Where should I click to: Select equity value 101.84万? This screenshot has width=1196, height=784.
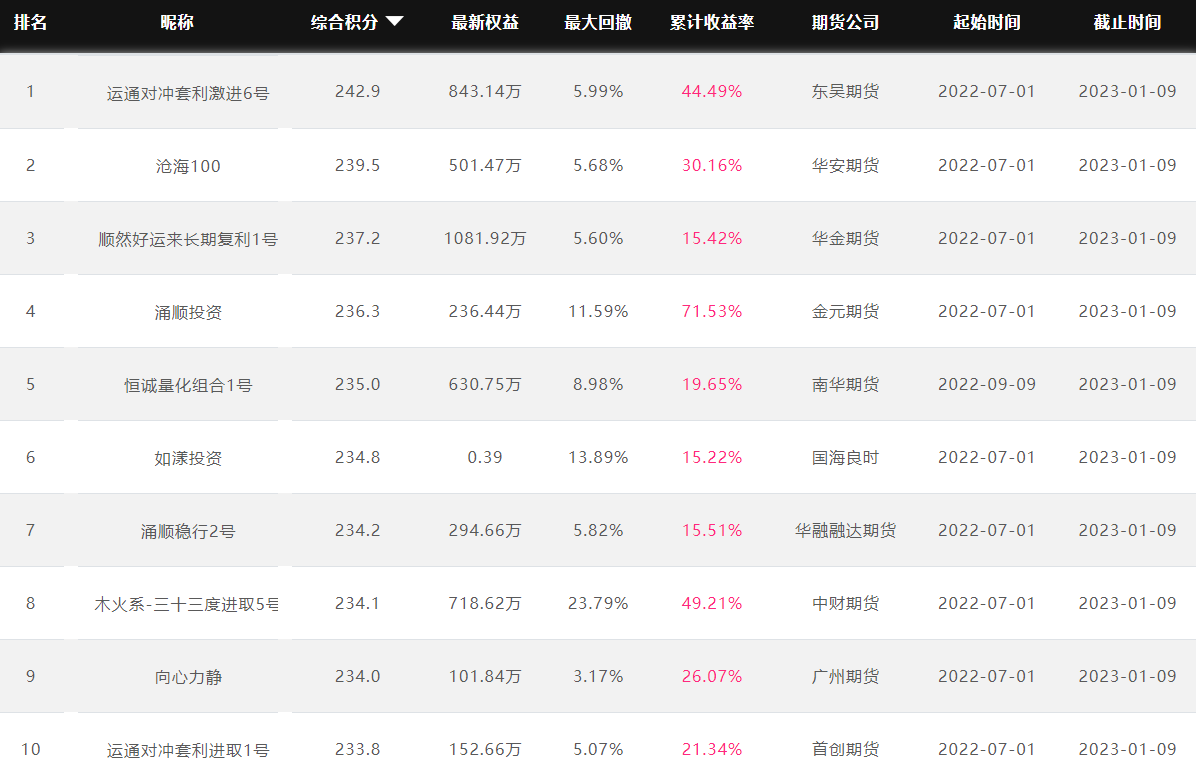tap(484, 676)
